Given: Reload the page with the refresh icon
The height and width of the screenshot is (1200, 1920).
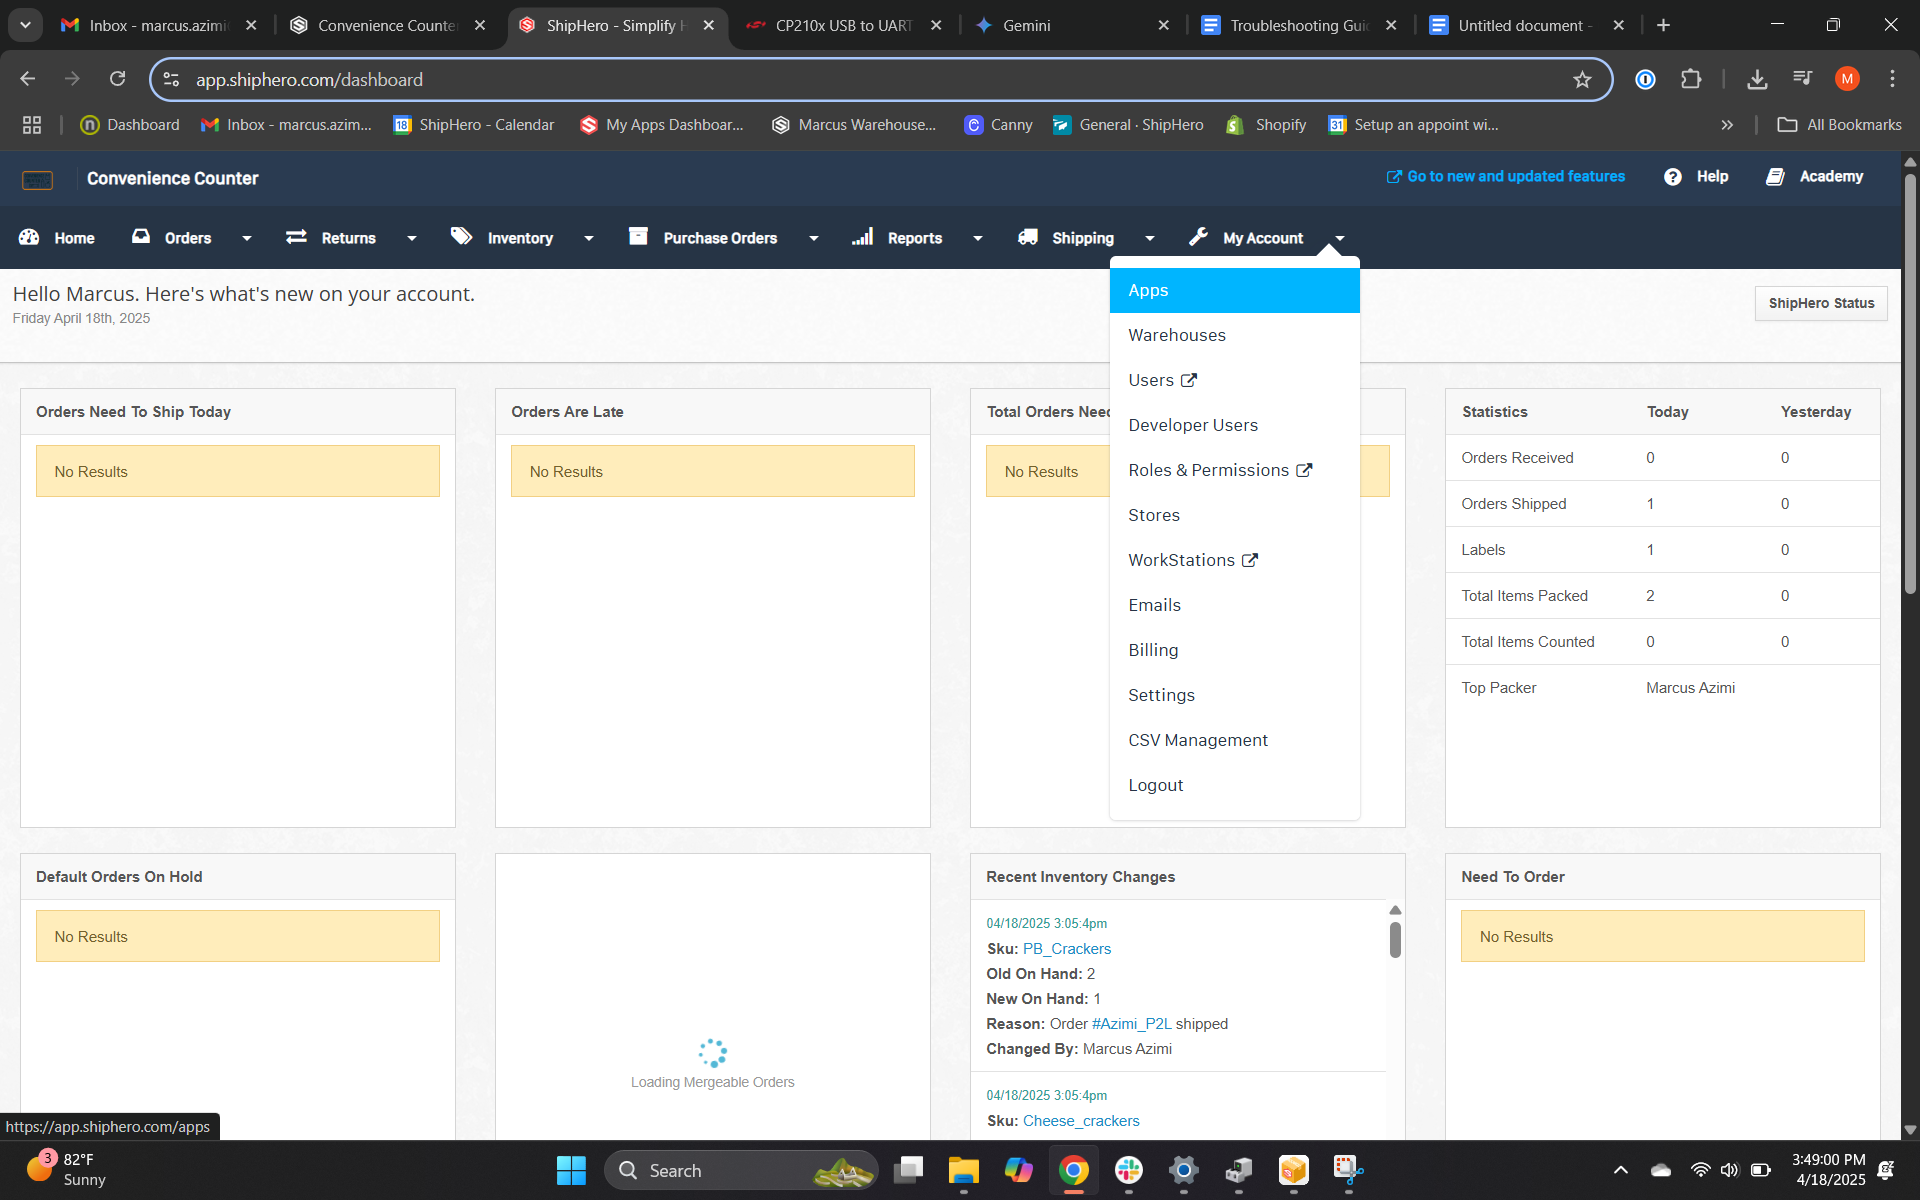Looking at the screenshot, I should [x=117, y=79].
